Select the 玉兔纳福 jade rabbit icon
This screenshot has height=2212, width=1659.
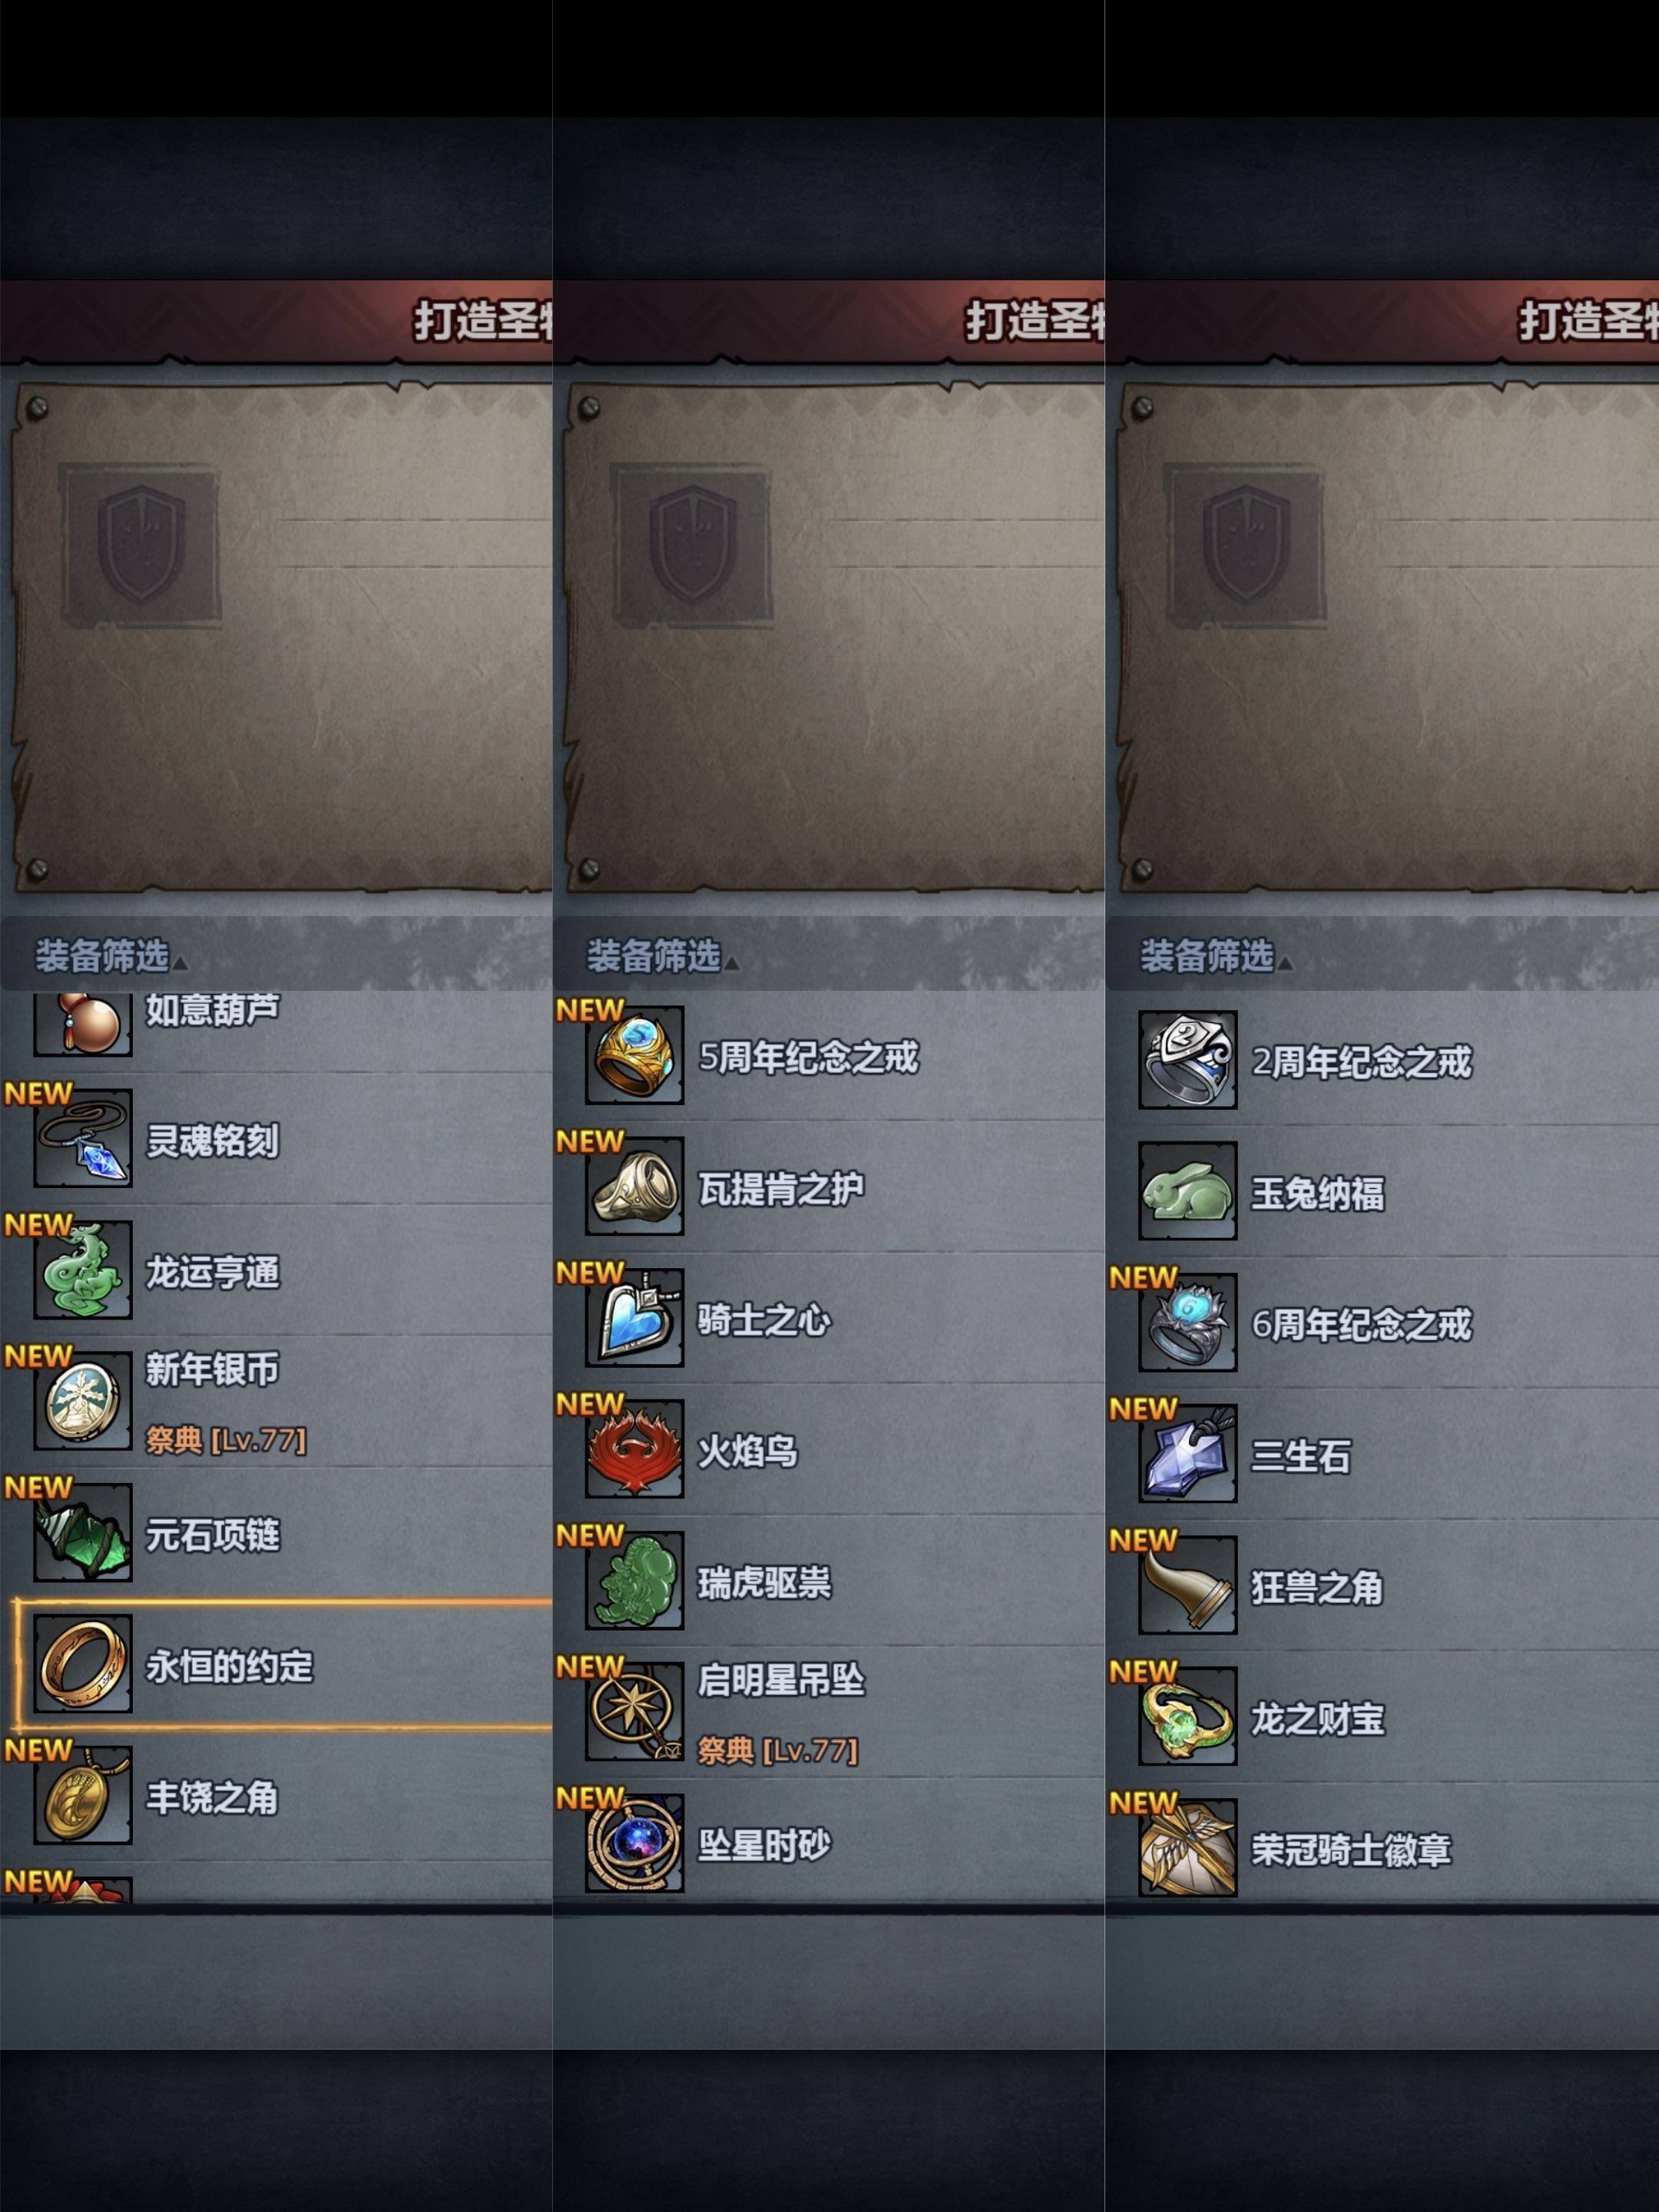[1188, 1191]
